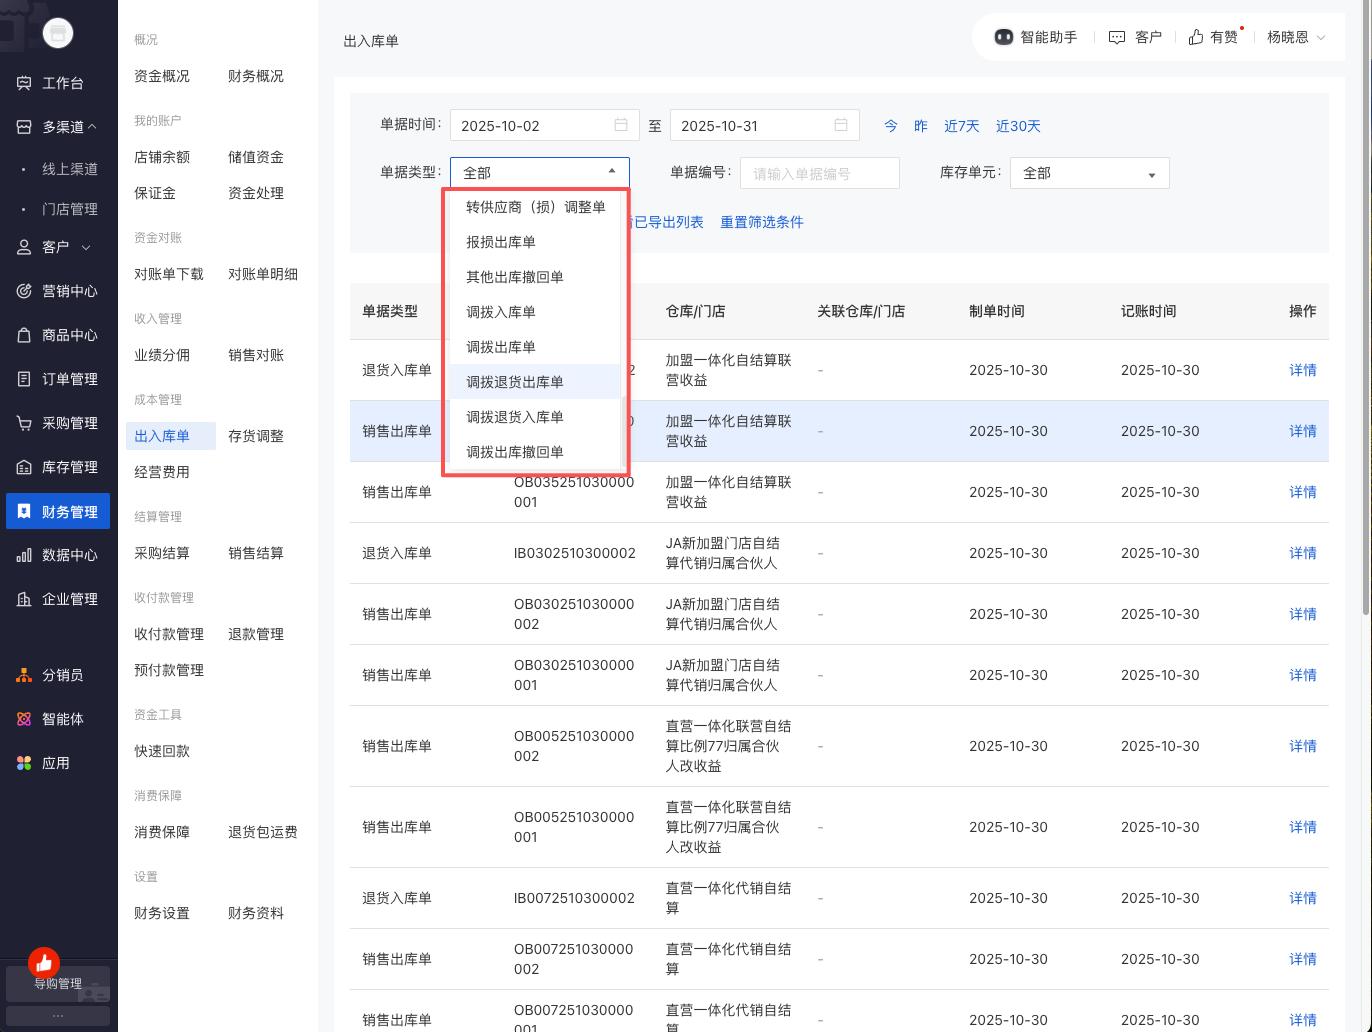Image resolution: width=1372 pixels, height=1032 pixels.
Task: Click the 营销中心 marketing icon
Action: point(24,291)
